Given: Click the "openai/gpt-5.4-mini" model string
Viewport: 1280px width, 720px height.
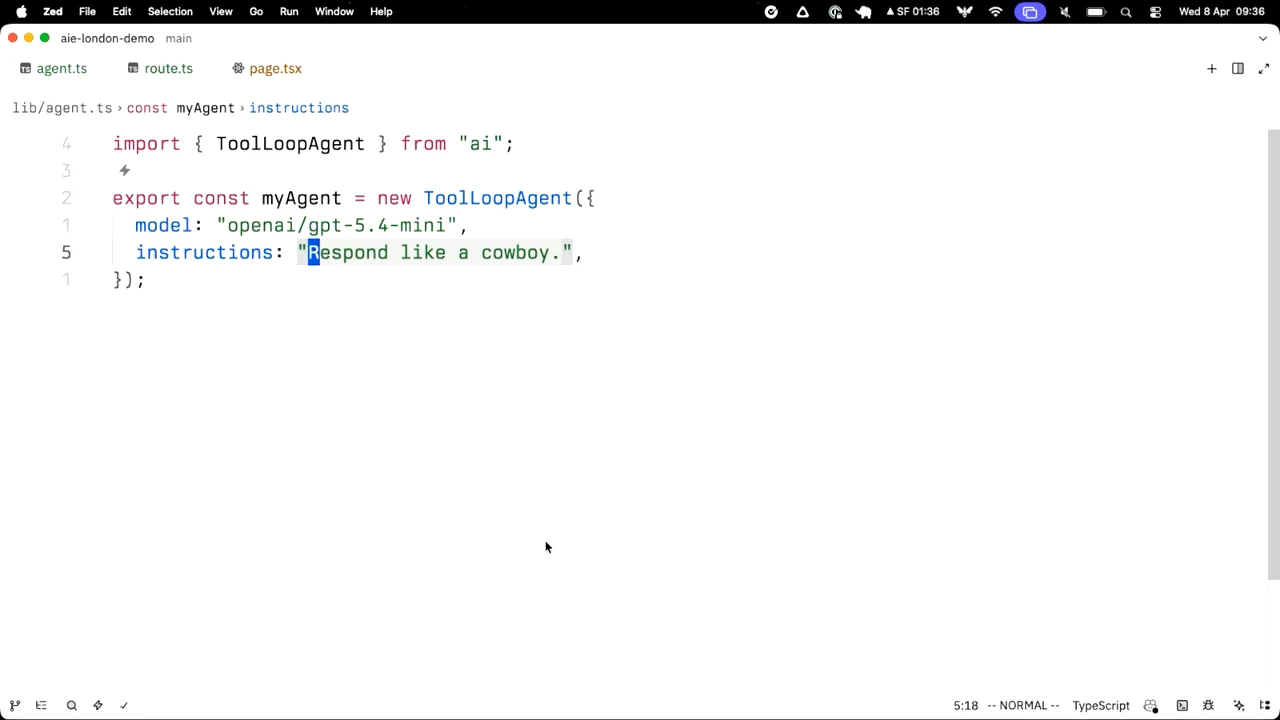Looking at the screenshot, I should click(x=336, y=225).
